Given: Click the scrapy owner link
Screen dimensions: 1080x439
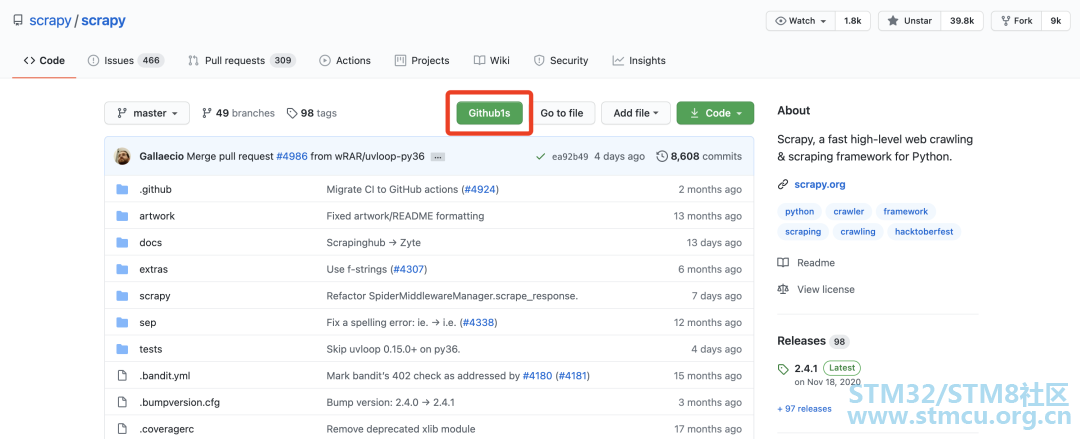Looking at the screenshot, I should pyautogui.click(x=50, y=21).
